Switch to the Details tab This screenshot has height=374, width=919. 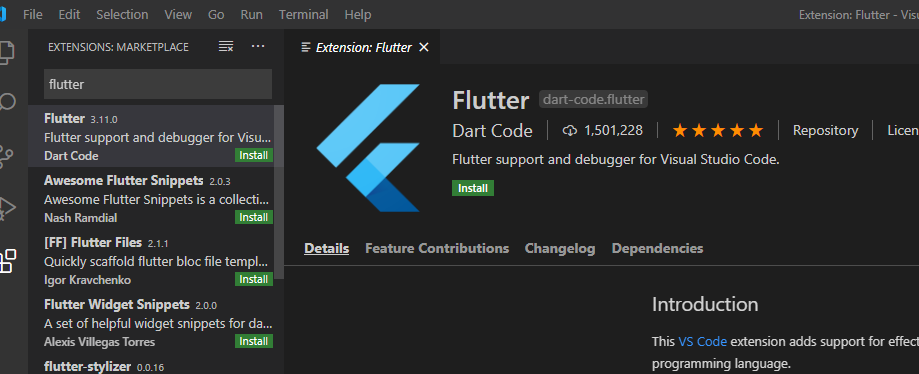pyautogui.click(x=326, y=249)
